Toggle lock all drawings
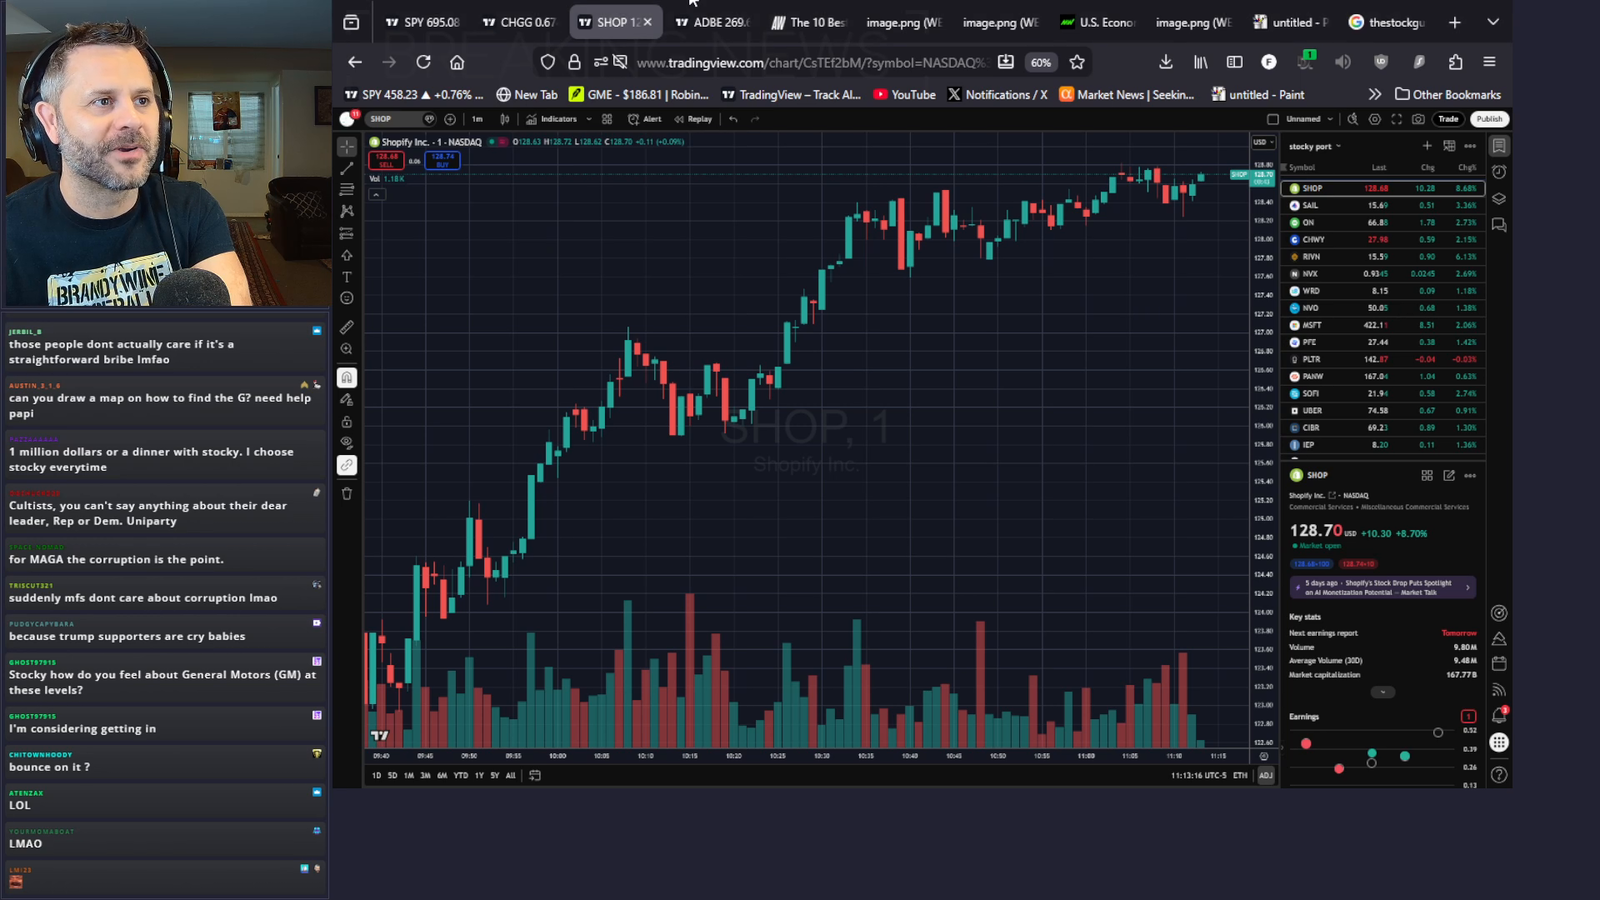Image resolution: width=1600 pixels, height=900 pixels. point(347,421)
